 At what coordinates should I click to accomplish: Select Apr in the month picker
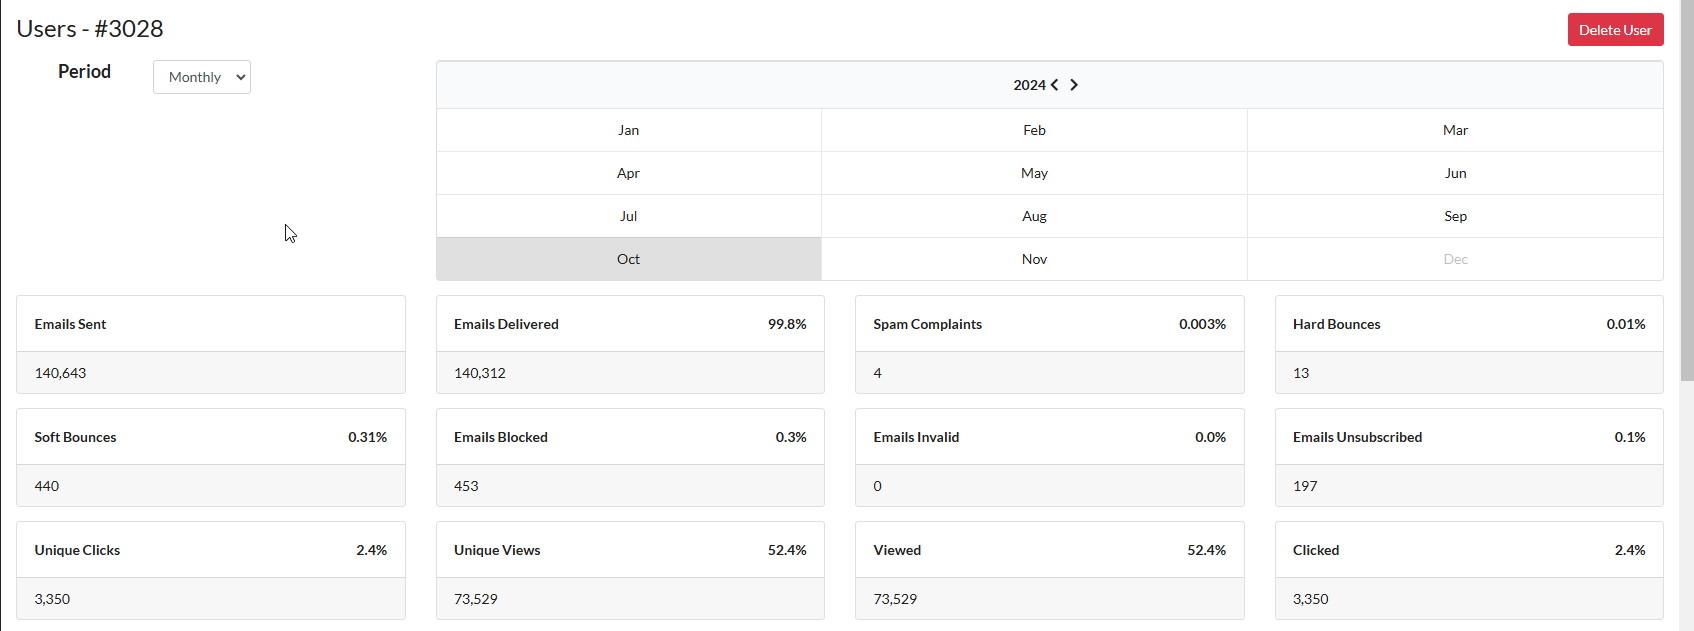[628, 173]
